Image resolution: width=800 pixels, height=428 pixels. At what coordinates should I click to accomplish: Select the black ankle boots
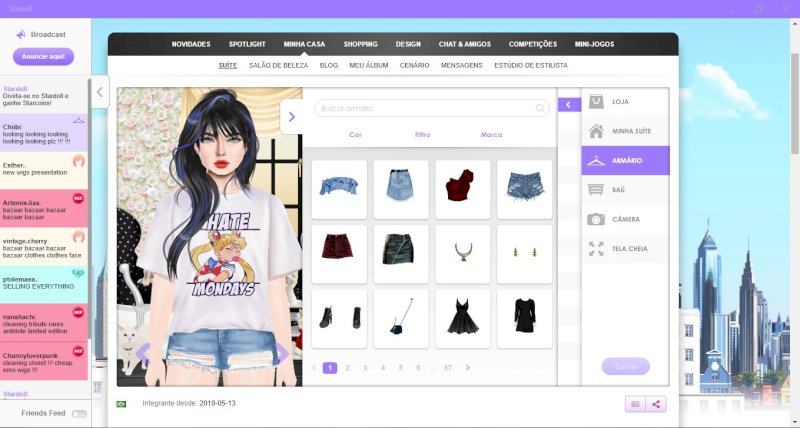point(339,319)
